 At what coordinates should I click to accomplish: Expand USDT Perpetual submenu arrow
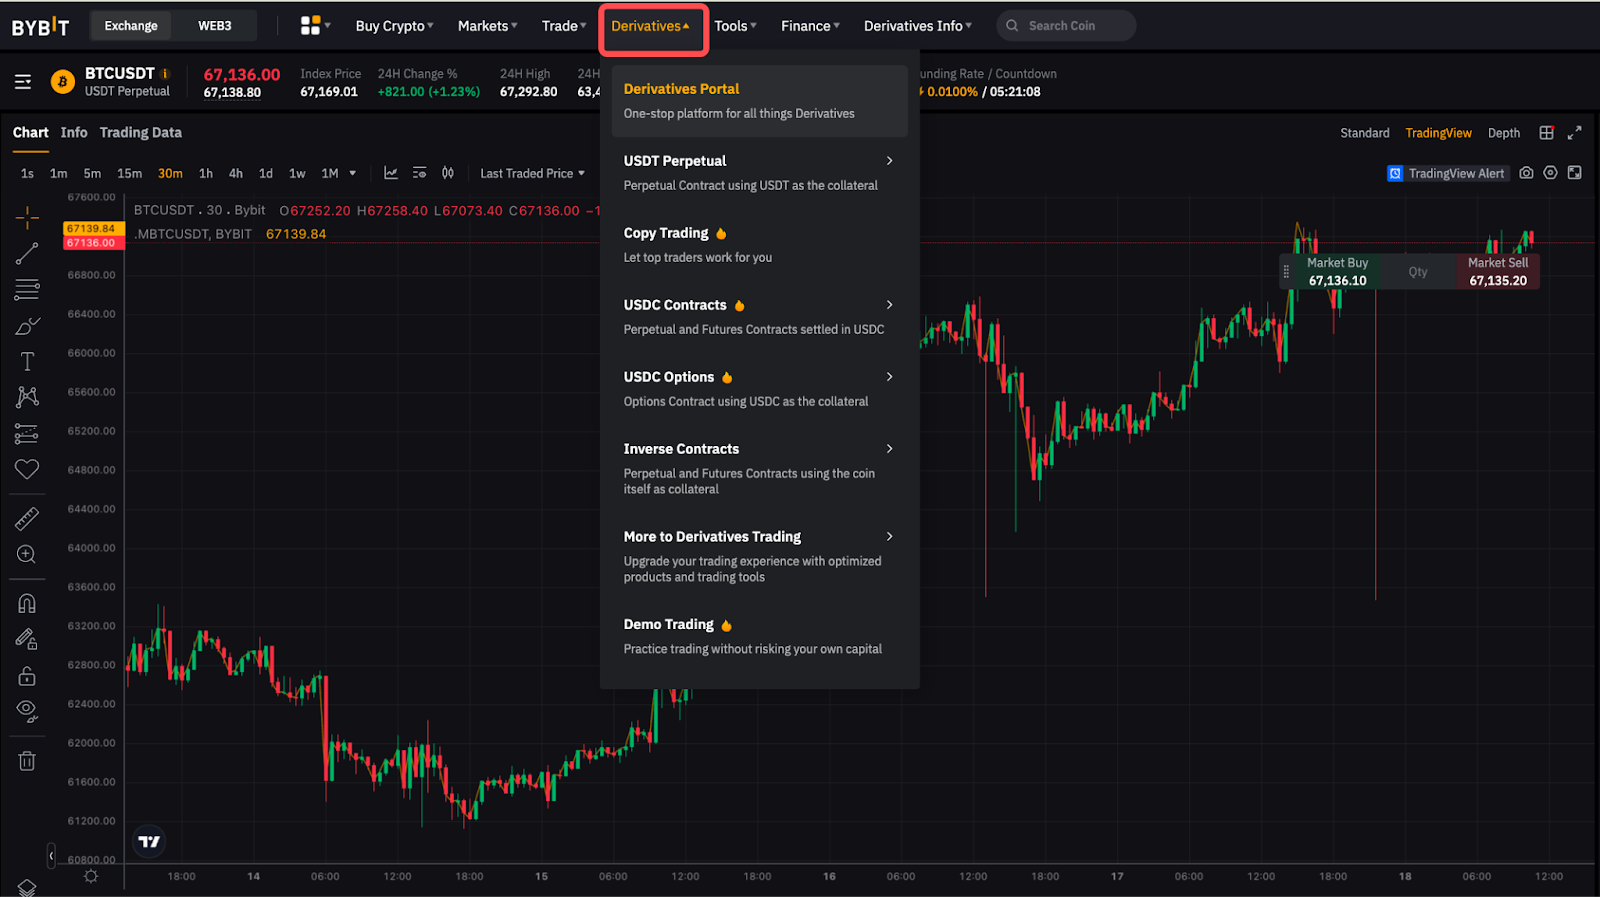pos(889,161)
